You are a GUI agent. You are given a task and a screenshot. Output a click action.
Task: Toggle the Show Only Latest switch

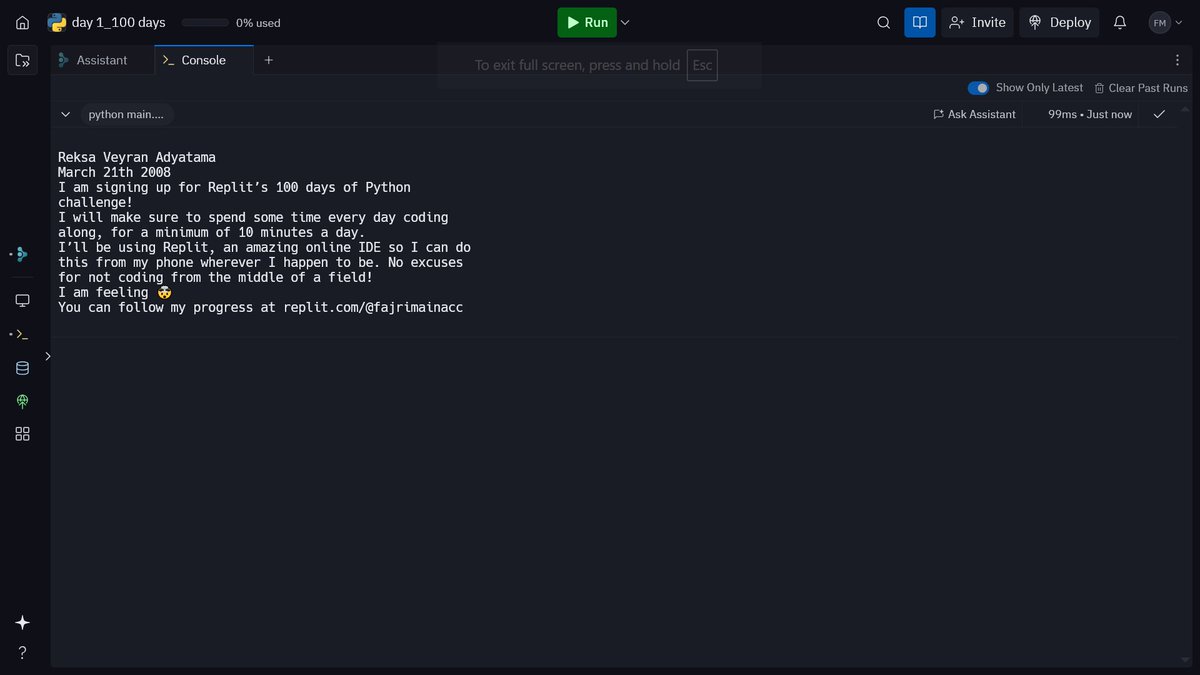tap(978, 88)
